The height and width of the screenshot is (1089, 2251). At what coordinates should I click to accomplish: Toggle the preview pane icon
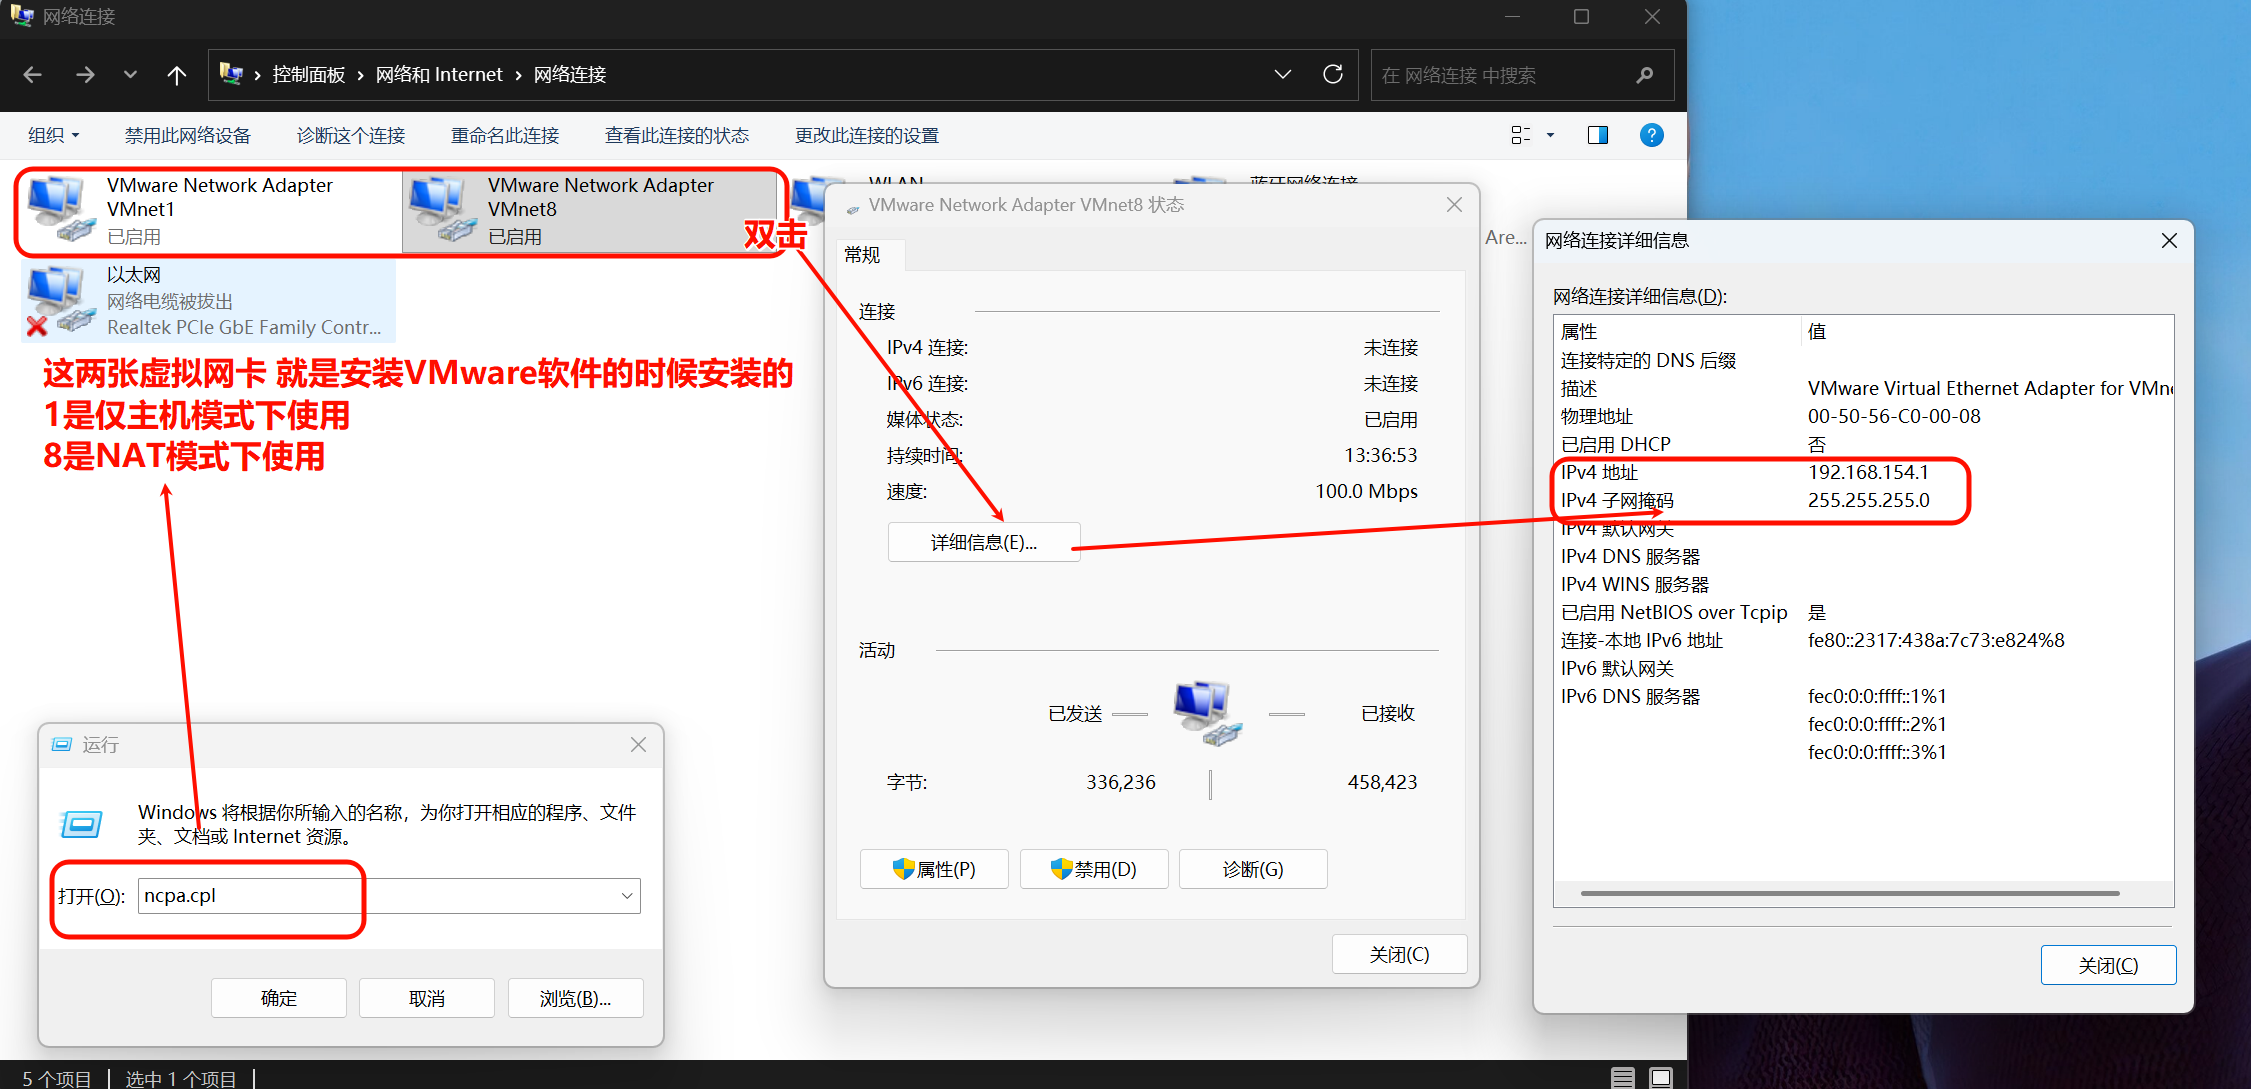1597,135
